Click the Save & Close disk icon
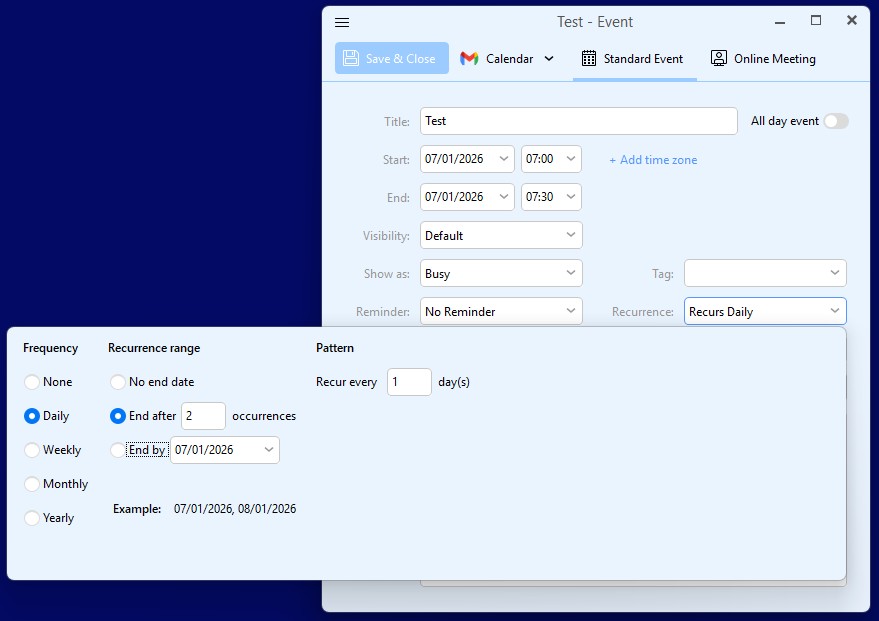 click(350, 59)
